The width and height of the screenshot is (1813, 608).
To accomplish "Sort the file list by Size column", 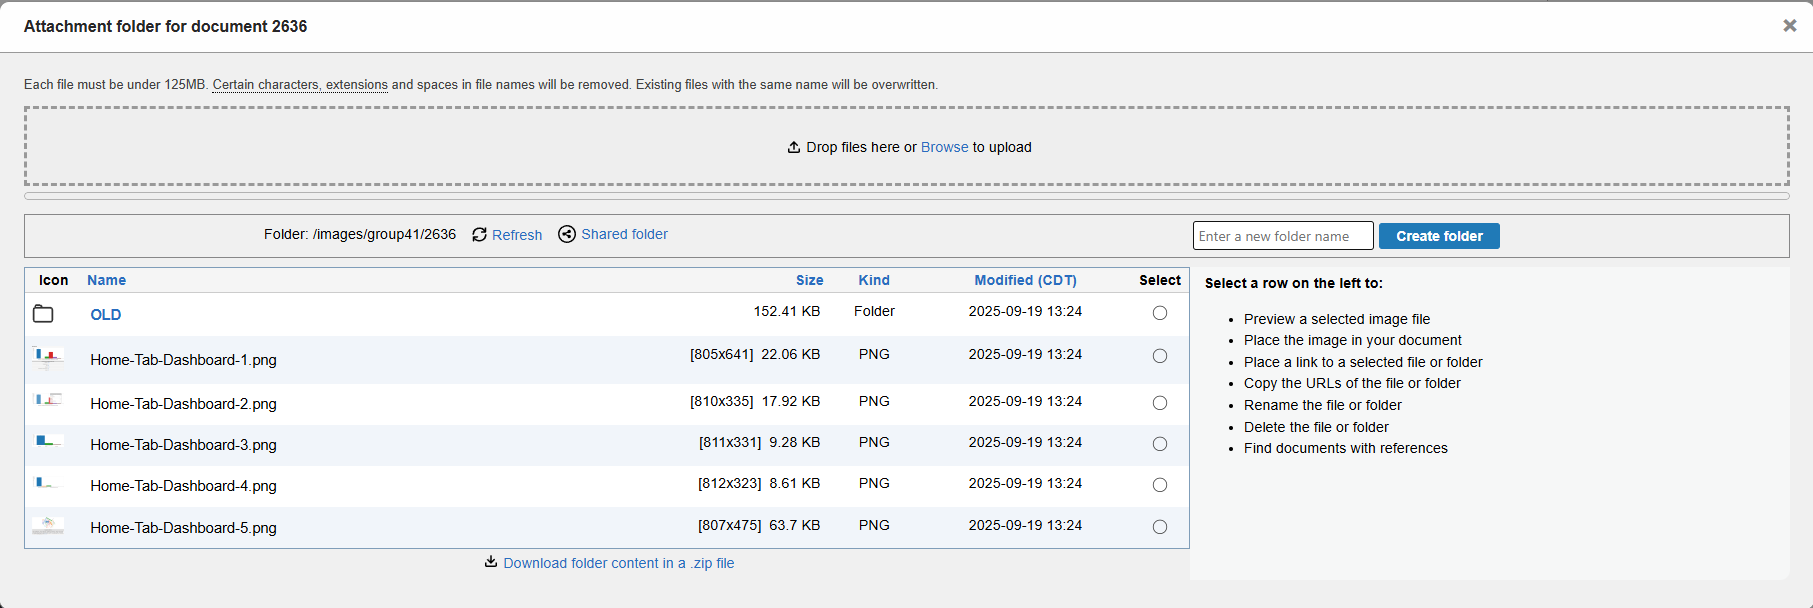I will 809,280.
